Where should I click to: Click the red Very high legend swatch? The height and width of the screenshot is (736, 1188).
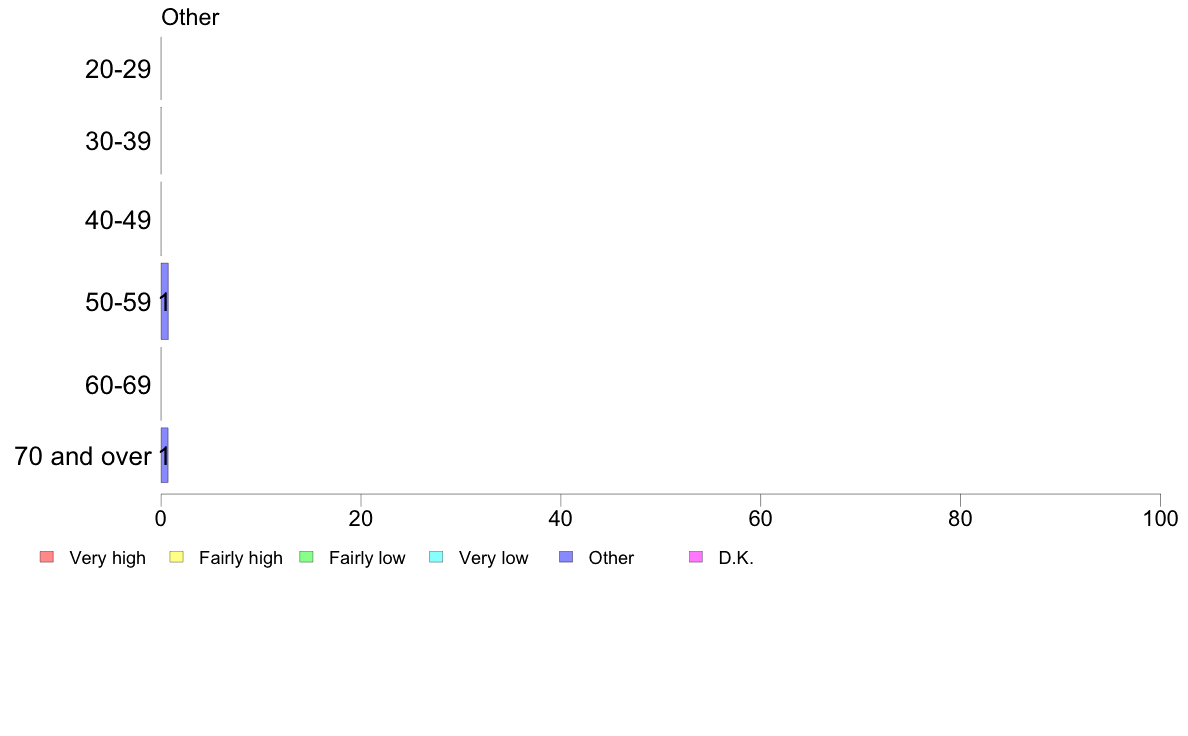(x=47, y=557)
